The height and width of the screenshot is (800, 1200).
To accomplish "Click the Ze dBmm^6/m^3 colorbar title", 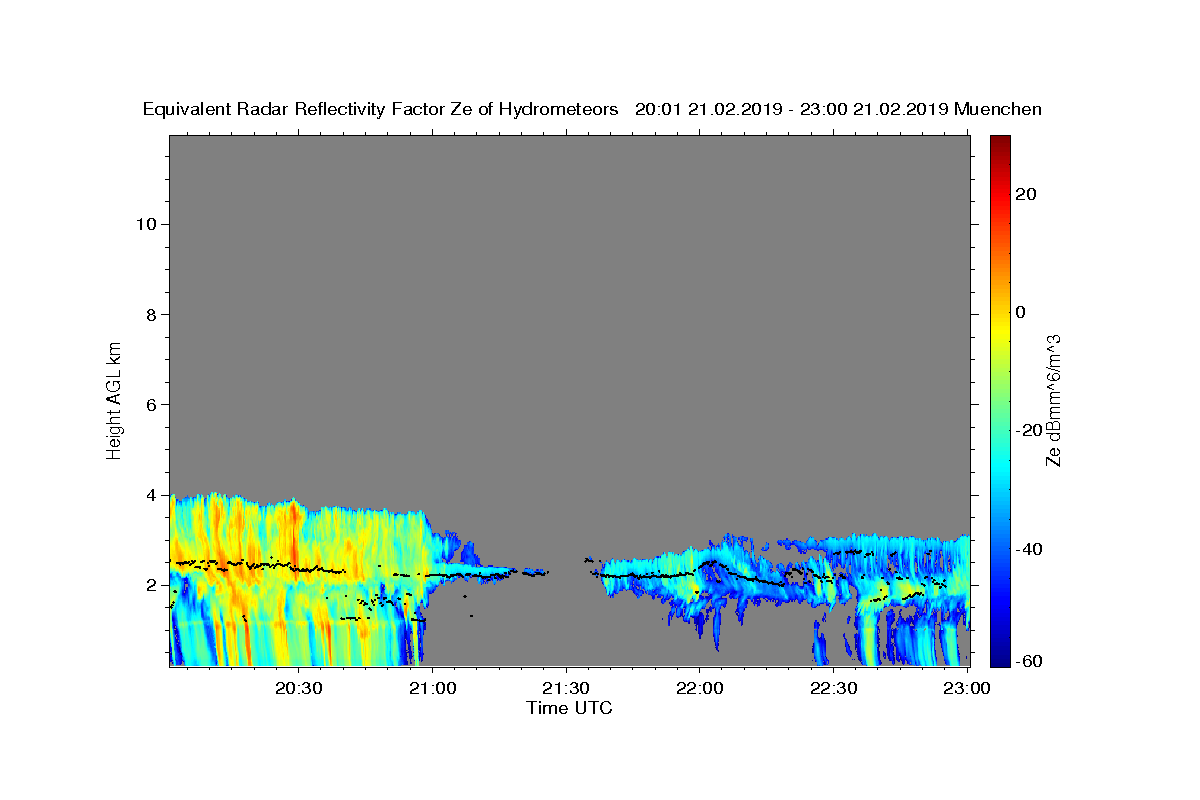I will click(1054, 400).
